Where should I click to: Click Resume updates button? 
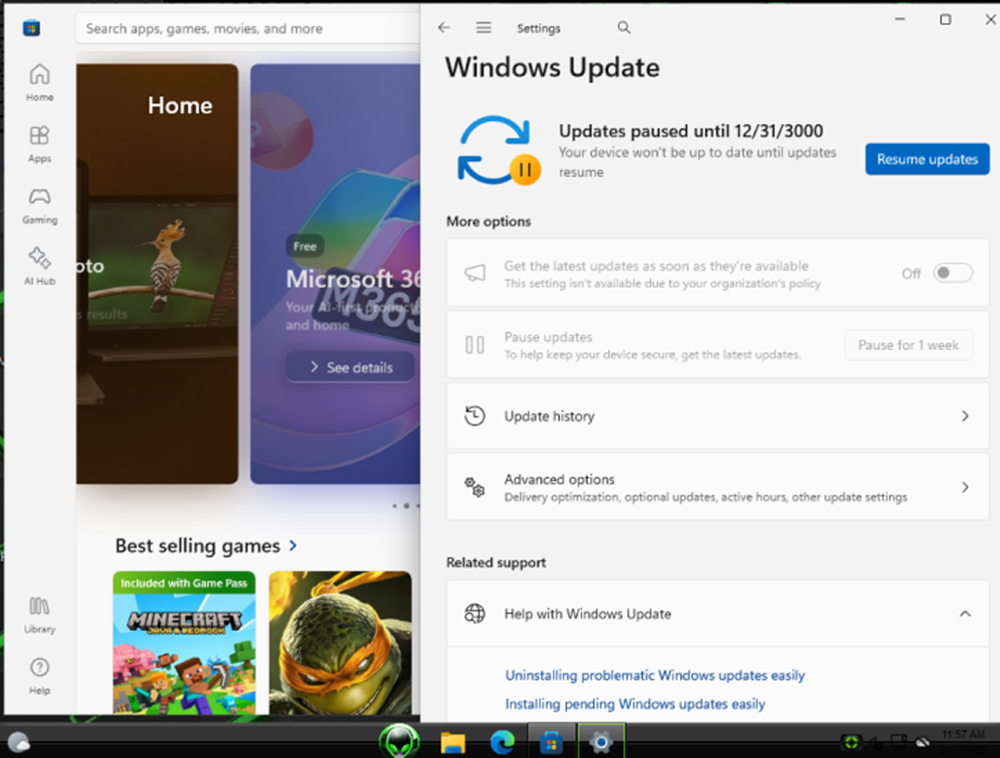927,159
